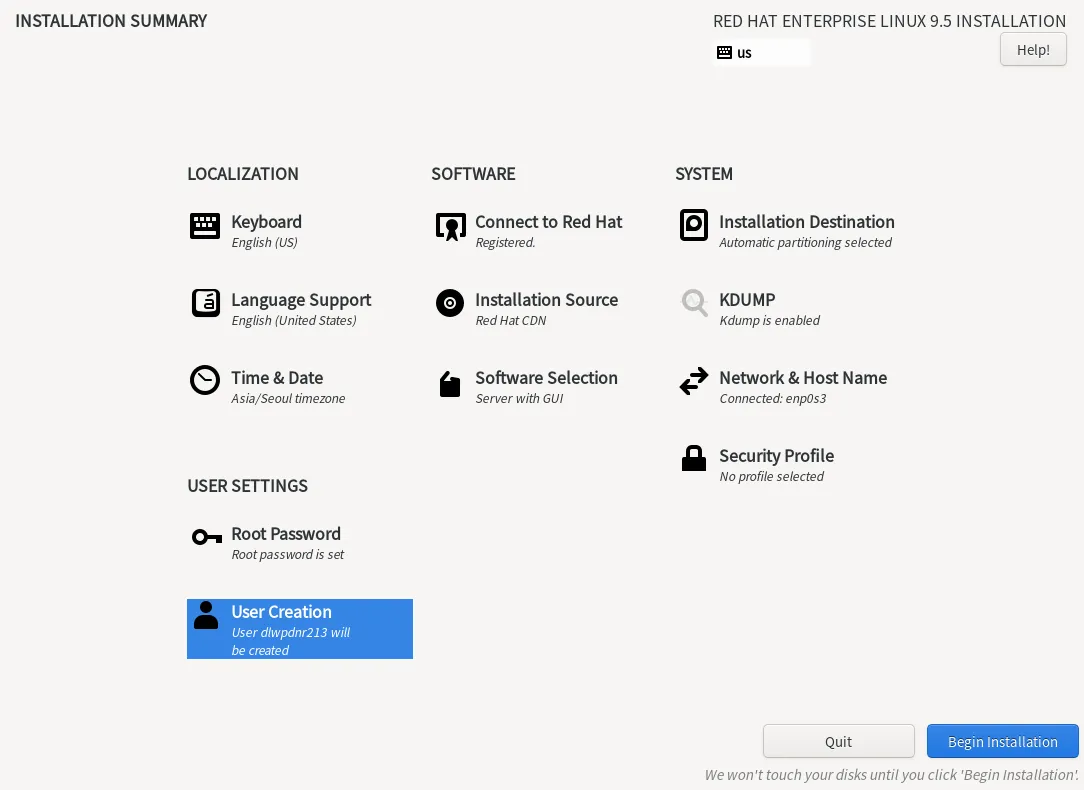Viewport: 1084px width, 790px height.
Task: Click the KDUMP magnifier icon
Action: [x=694, y=303]
